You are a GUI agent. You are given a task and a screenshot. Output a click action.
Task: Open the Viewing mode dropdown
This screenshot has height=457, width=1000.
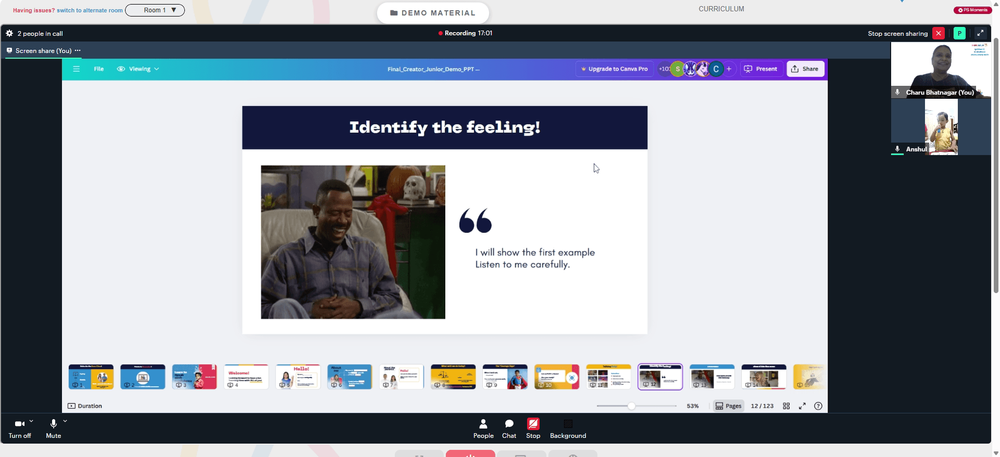click(x=138, y=69)
